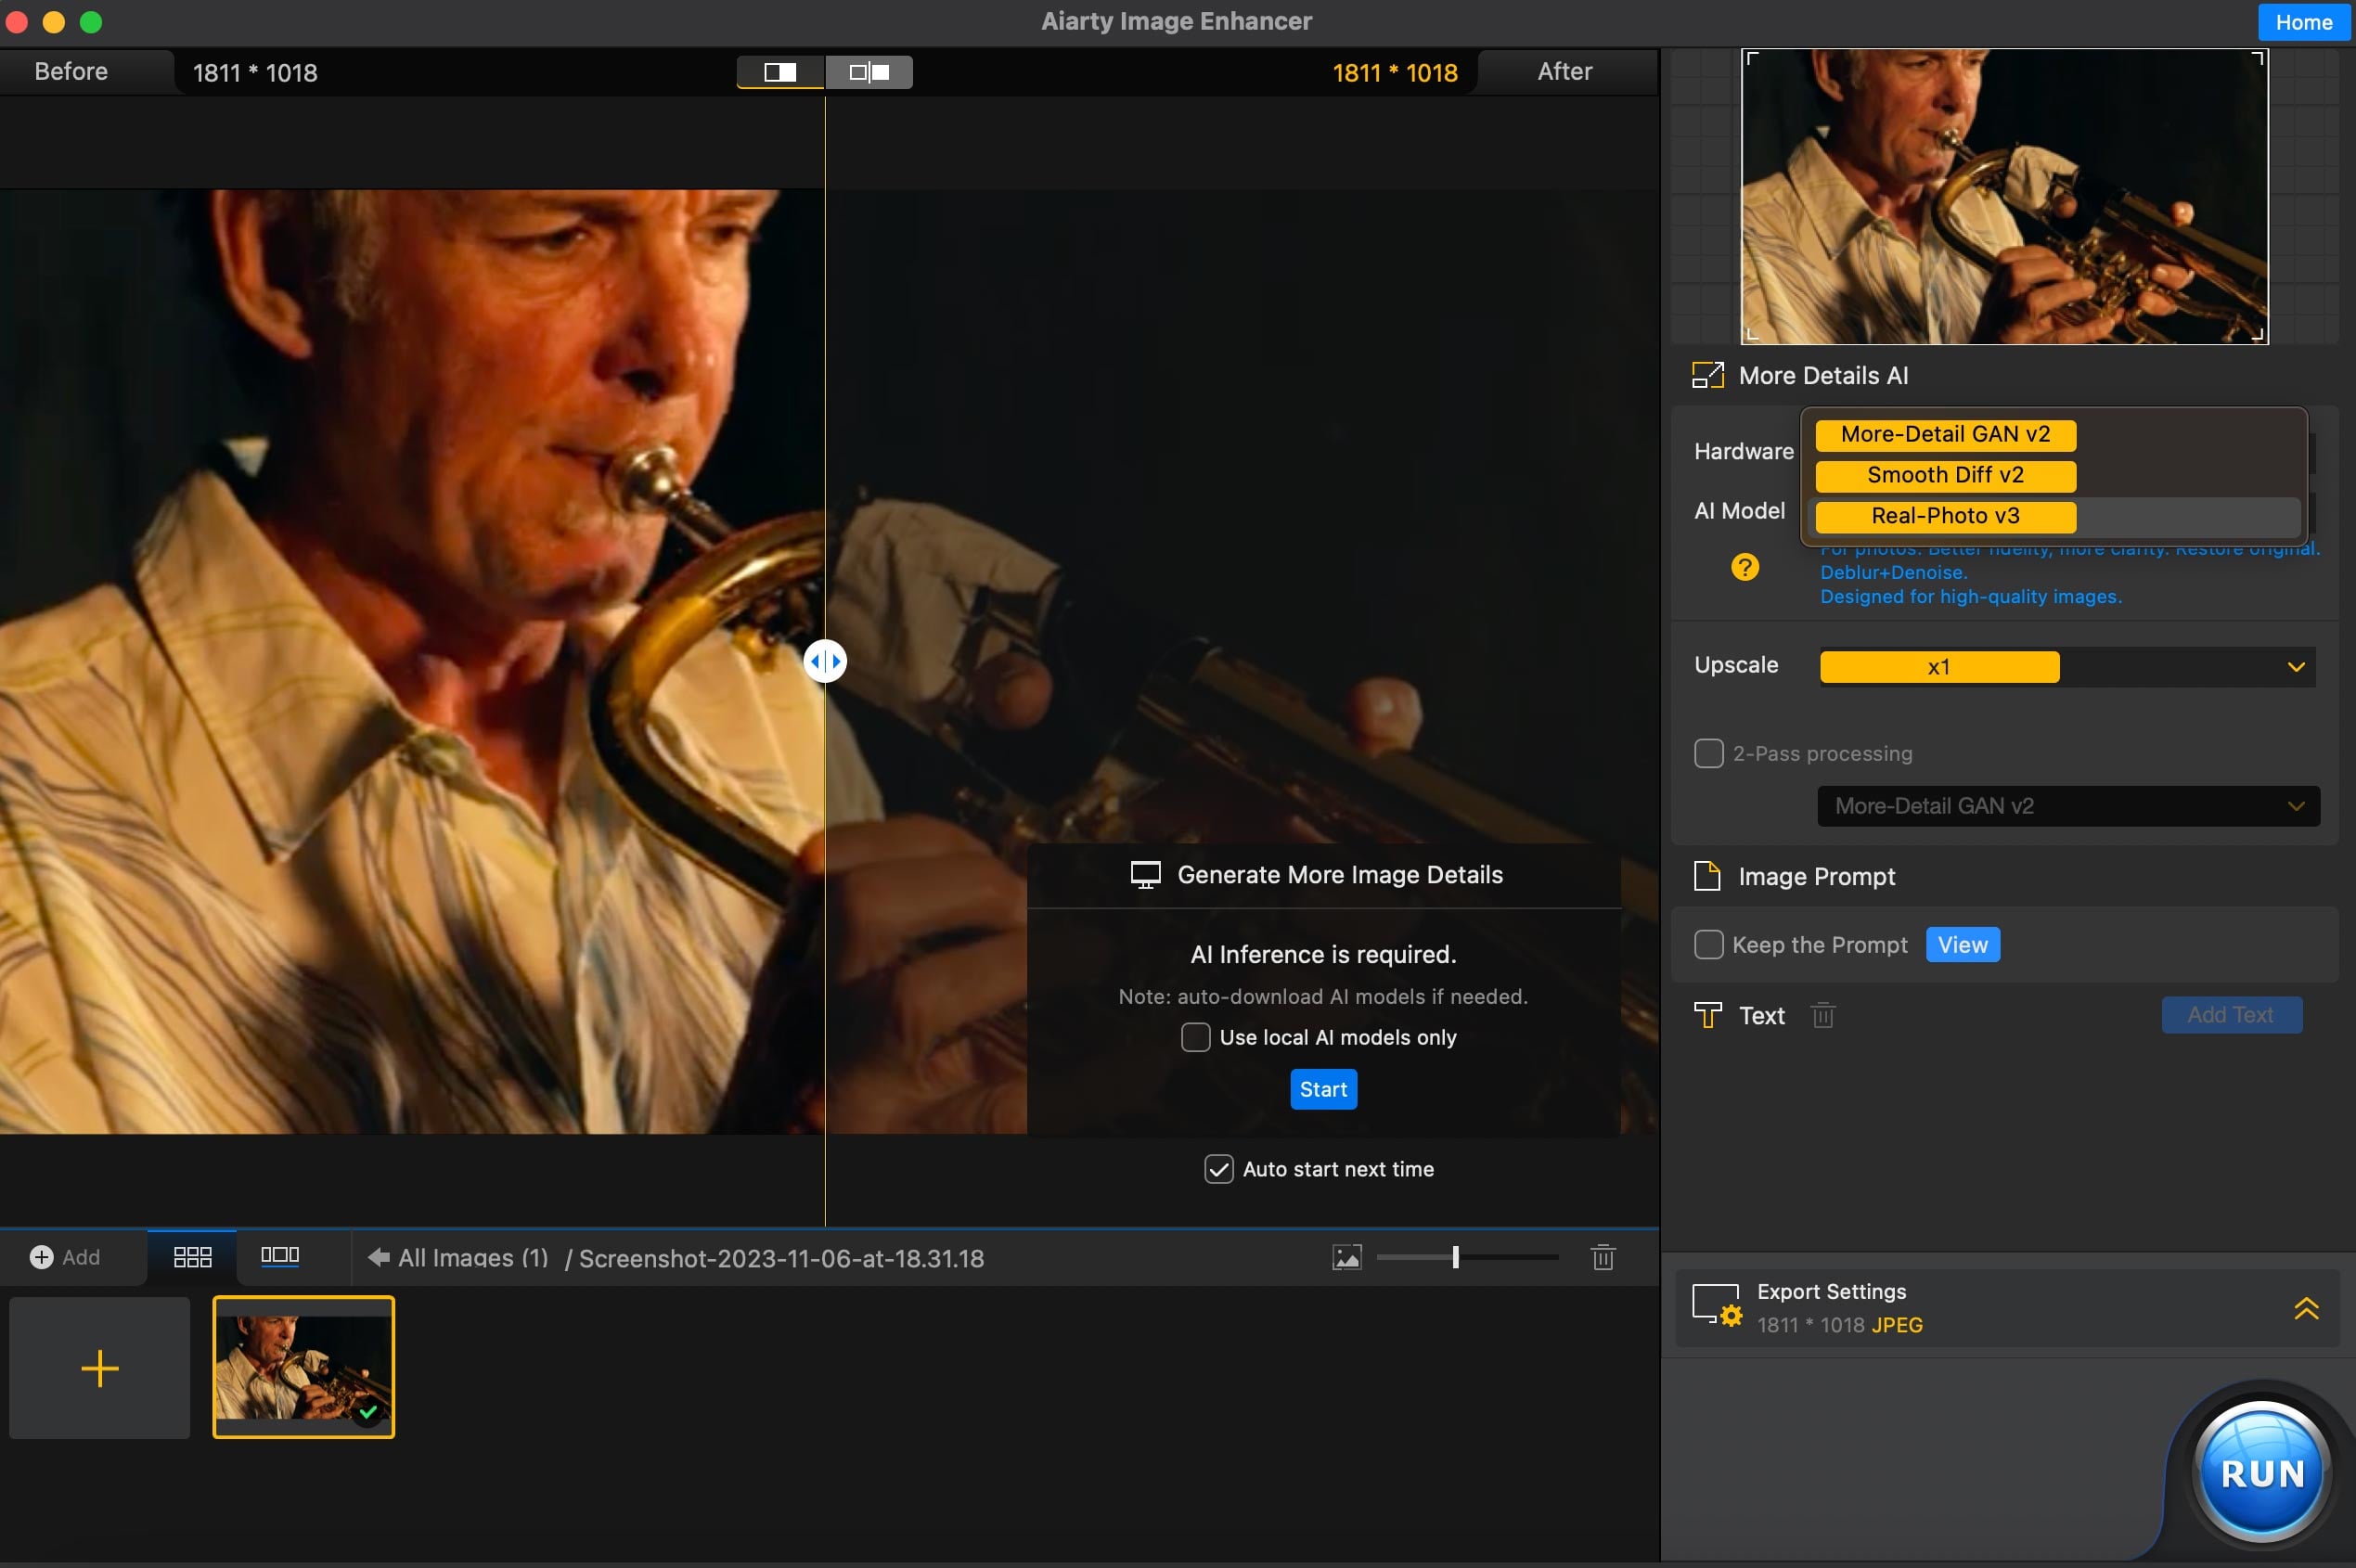Tick the Keep the Prompt checkbox

1708,945
